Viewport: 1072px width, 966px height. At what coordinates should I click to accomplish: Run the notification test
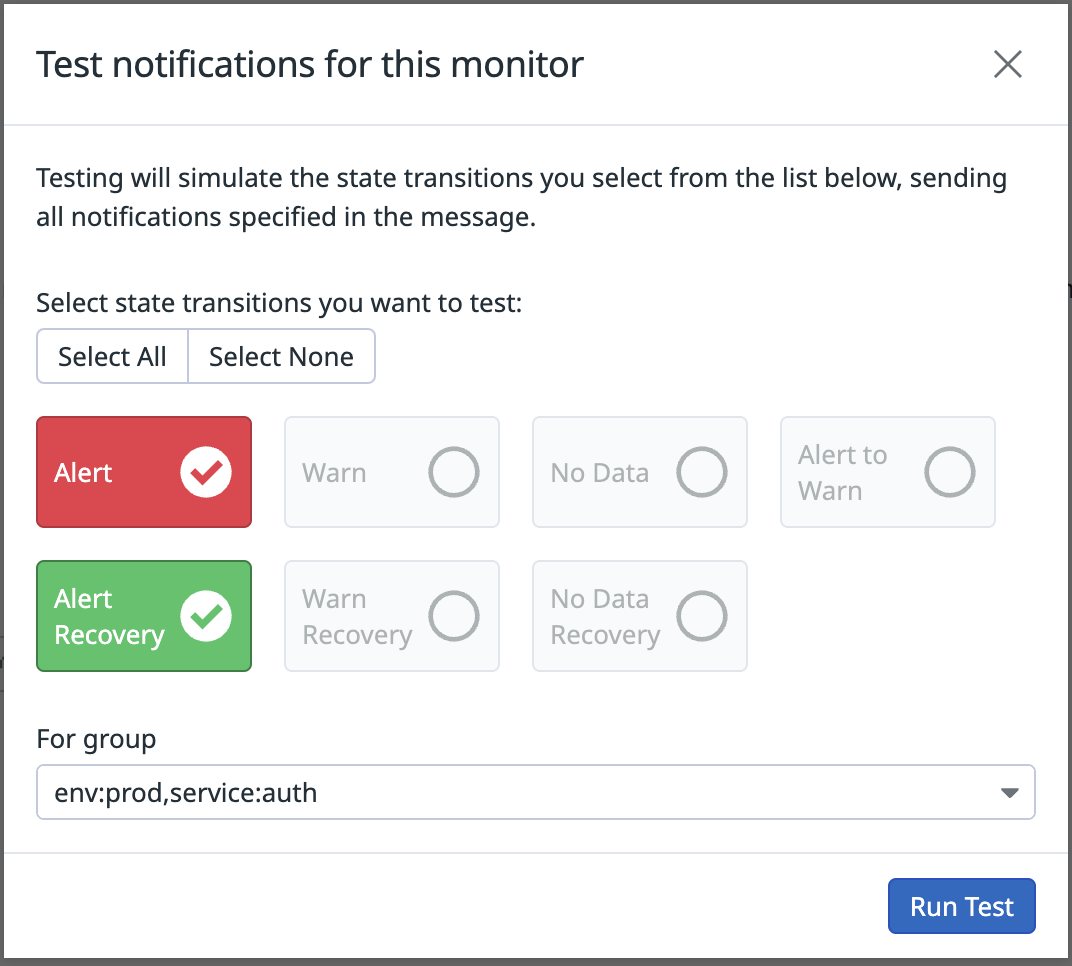pos(961,905)
